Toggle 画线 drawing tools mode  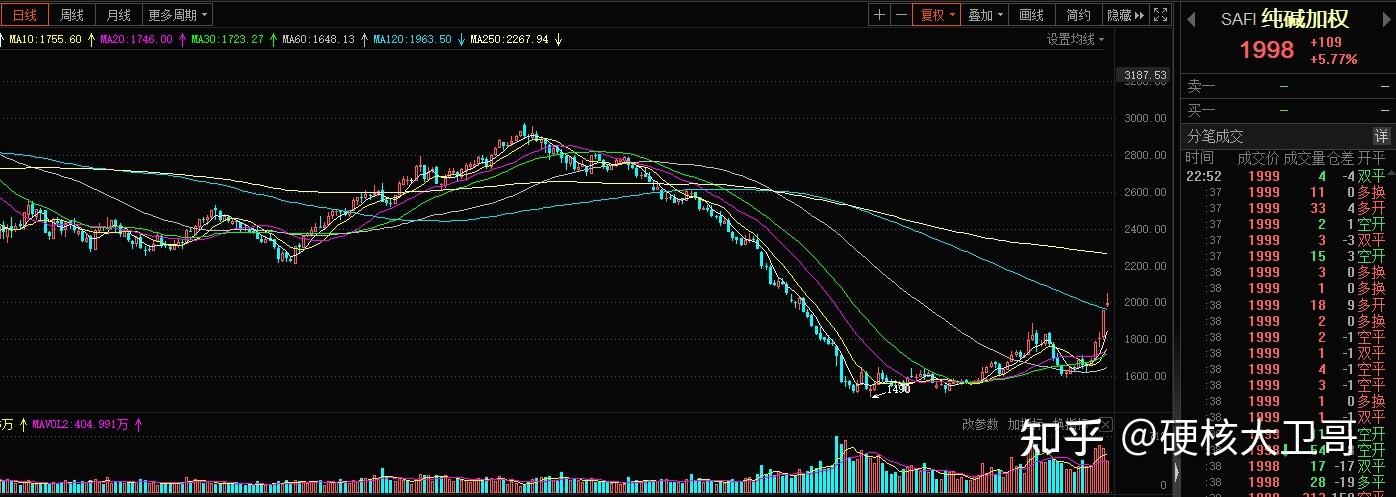point(1031,15)
